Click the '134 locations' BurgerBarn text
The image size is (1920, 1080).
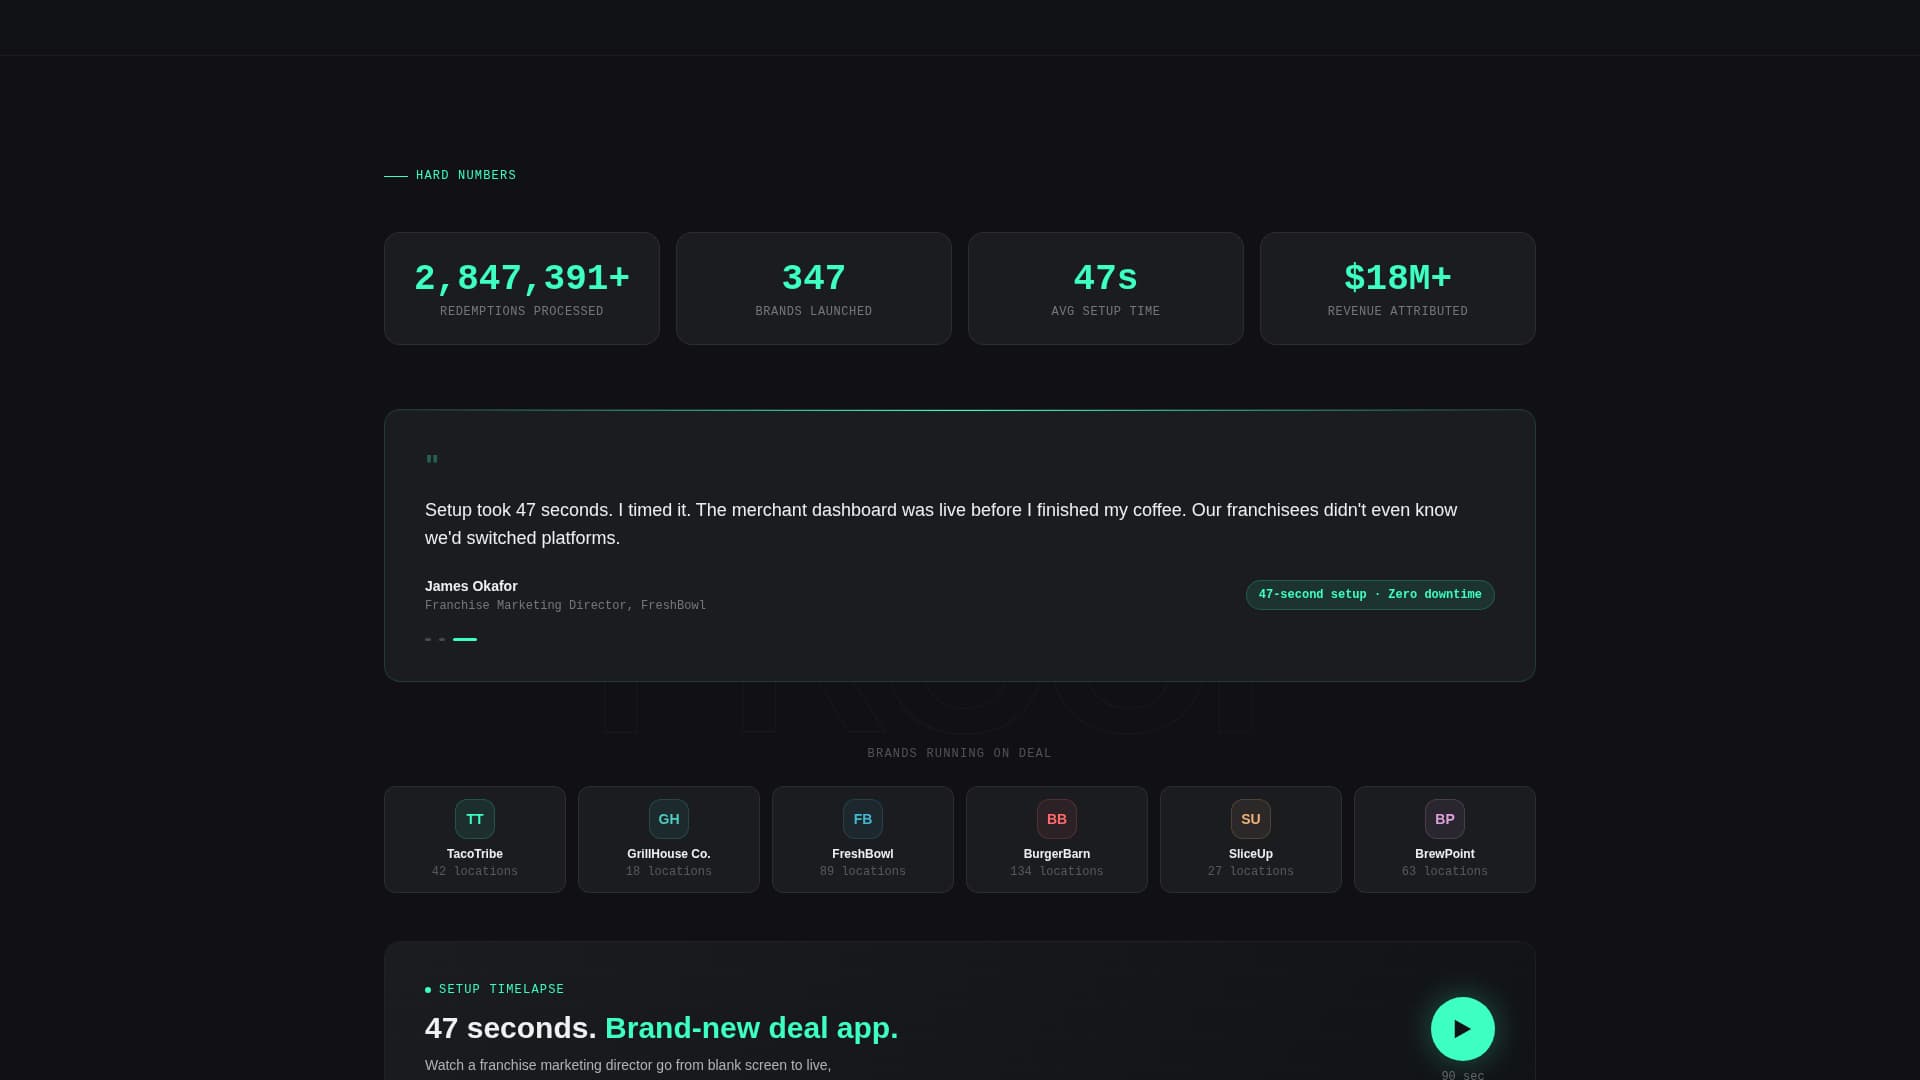tap(1057, 872)
